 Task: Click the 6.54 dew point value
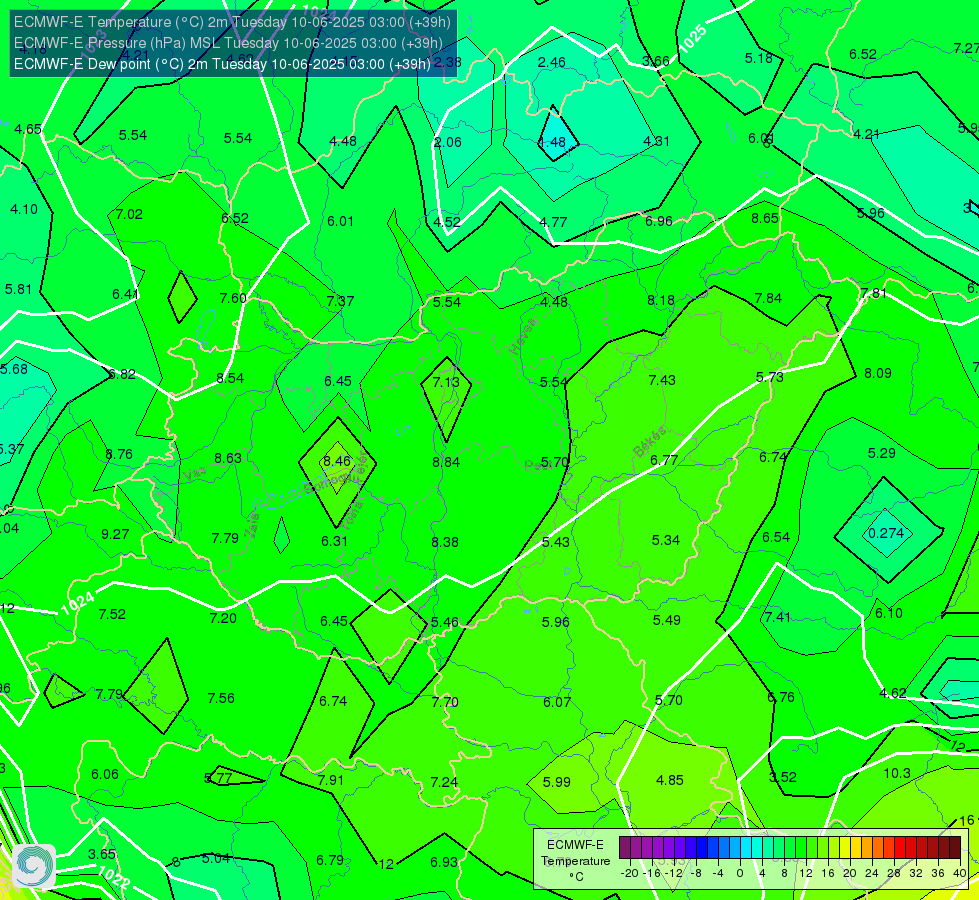pos(775,537)
